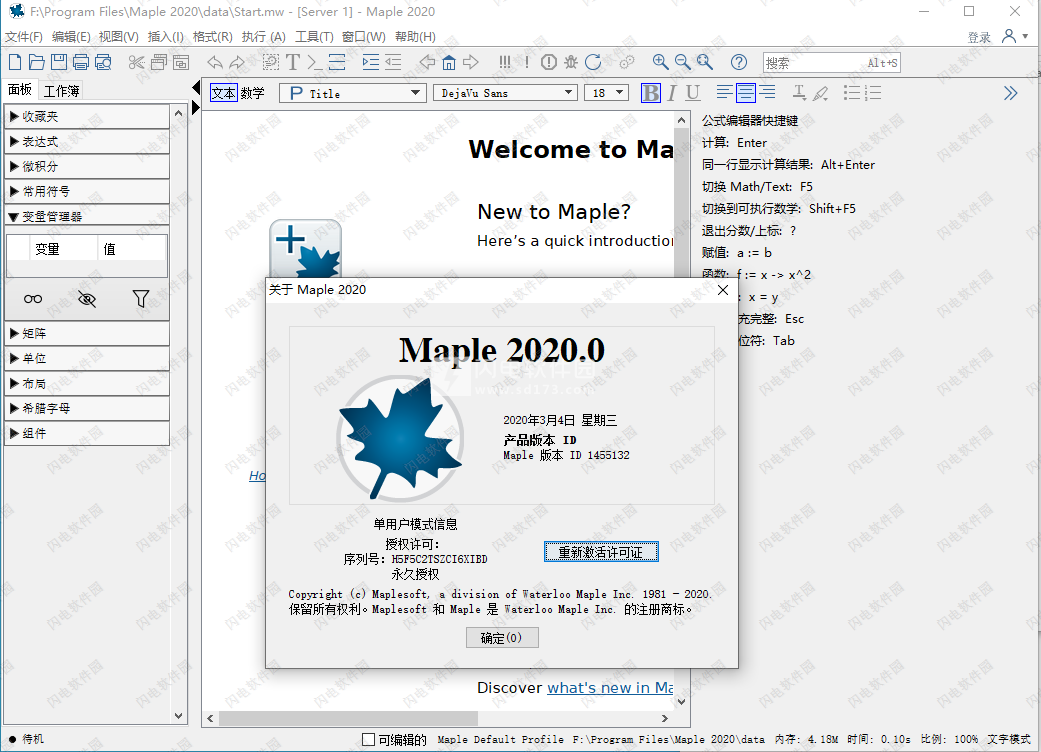
Task: Open the 文件(F) menu
Action: [24, 37]
